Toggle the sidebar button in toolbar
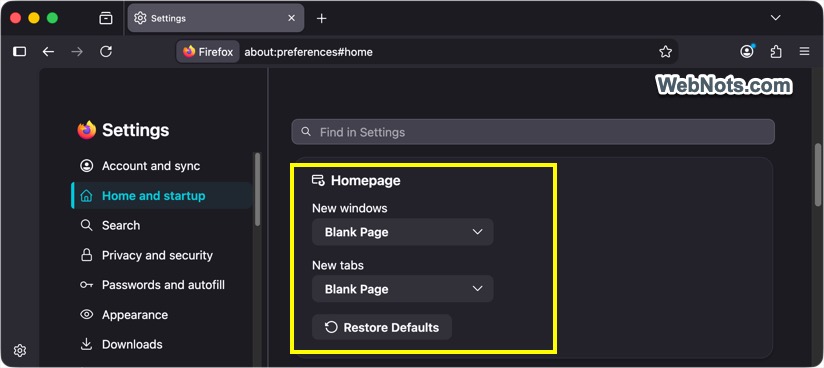The image size is (824, 368). click(19, 52)
